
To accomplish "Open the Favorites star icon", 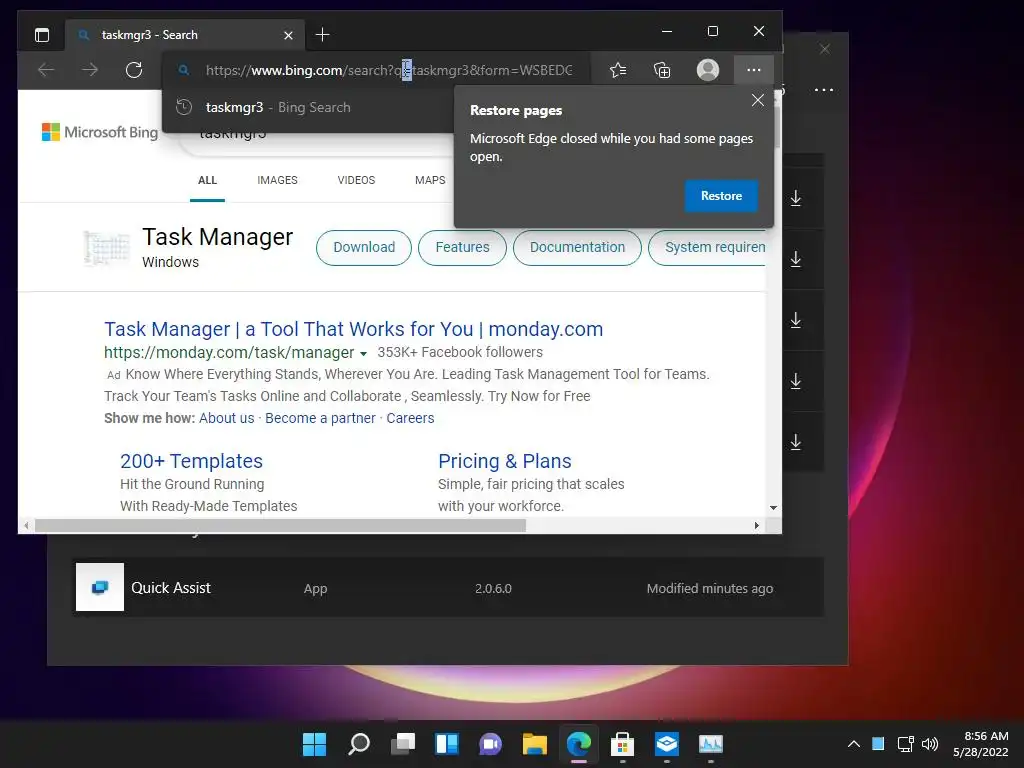I will (618, 70).
